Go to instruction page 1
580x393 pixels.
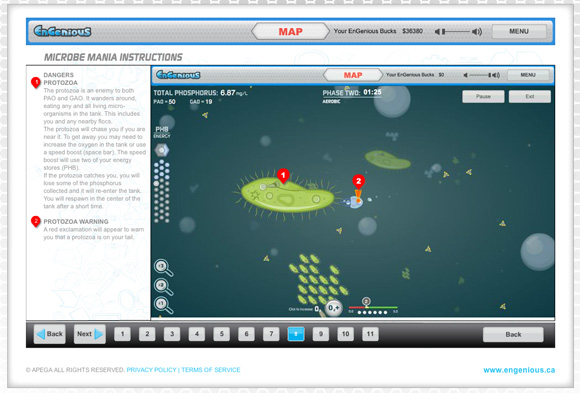(x=122, y=334)
